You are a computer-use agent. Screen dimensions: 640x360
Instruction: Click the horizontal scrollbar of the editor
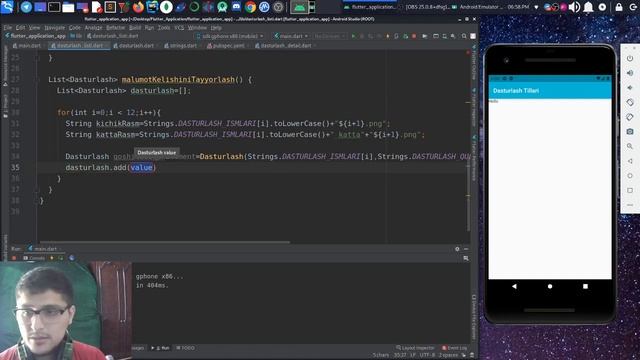(x=164, y=242)
